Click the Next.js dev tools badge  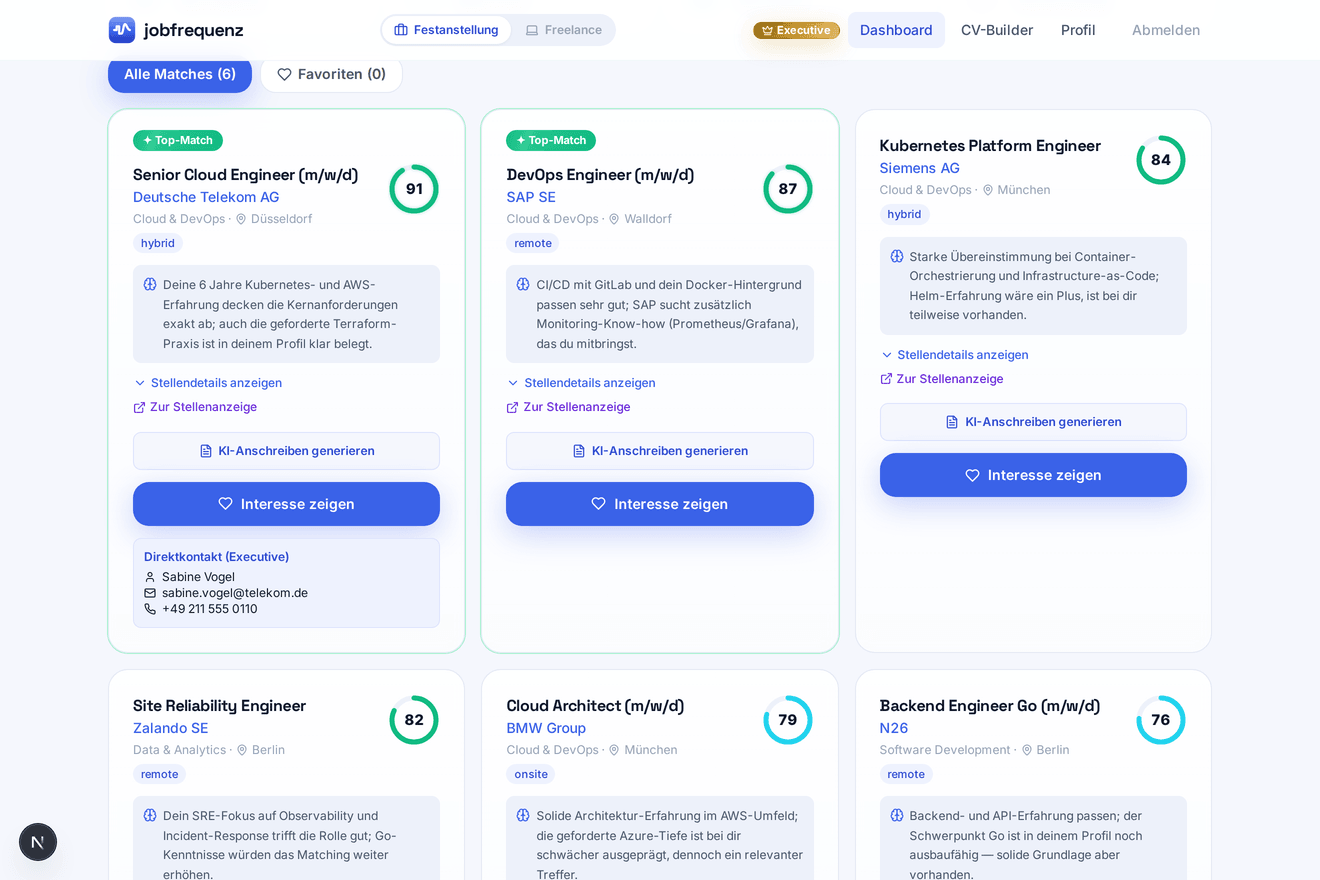[38, 842]
